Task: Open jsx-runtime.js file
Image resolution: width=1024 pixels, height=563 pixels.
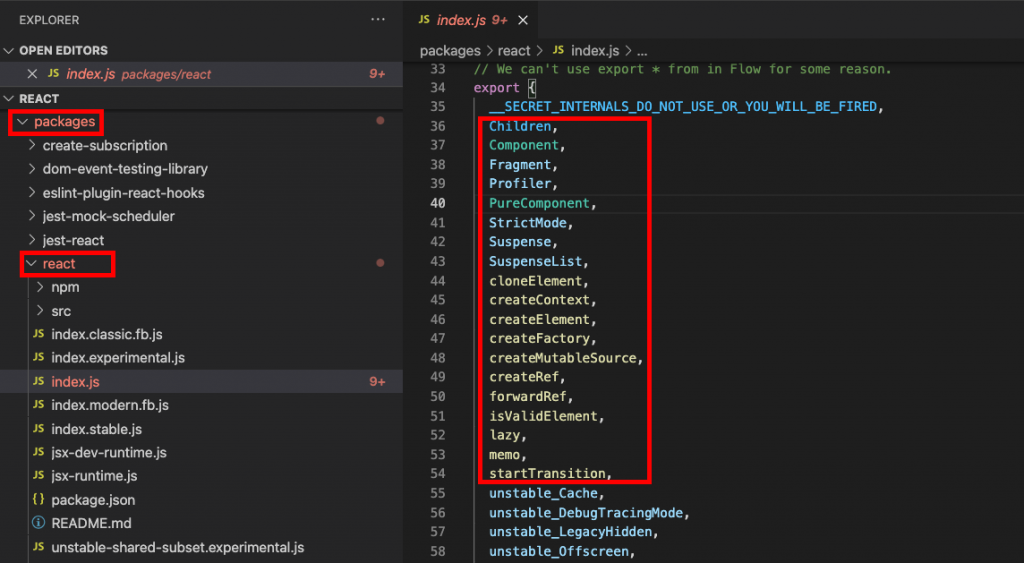Action: tap(94, 476)
